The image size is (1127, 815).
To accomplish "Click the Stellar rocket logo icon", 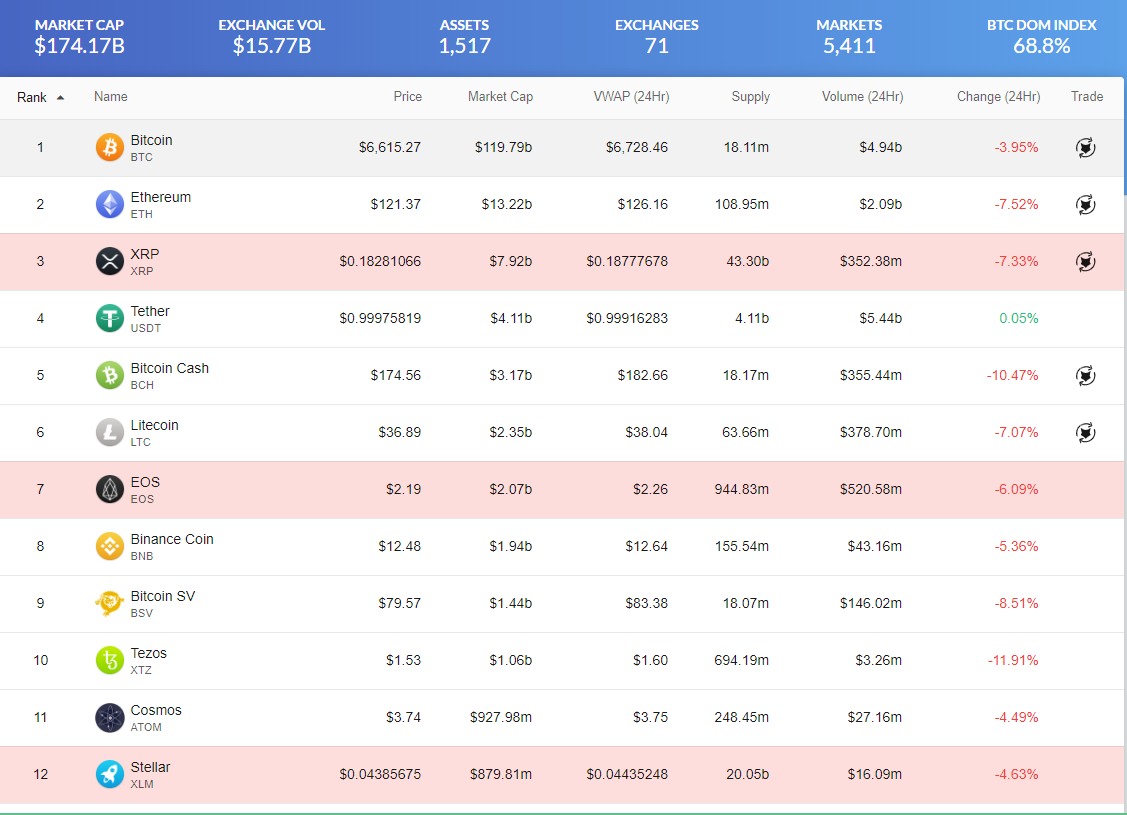I will pos(110,774).
